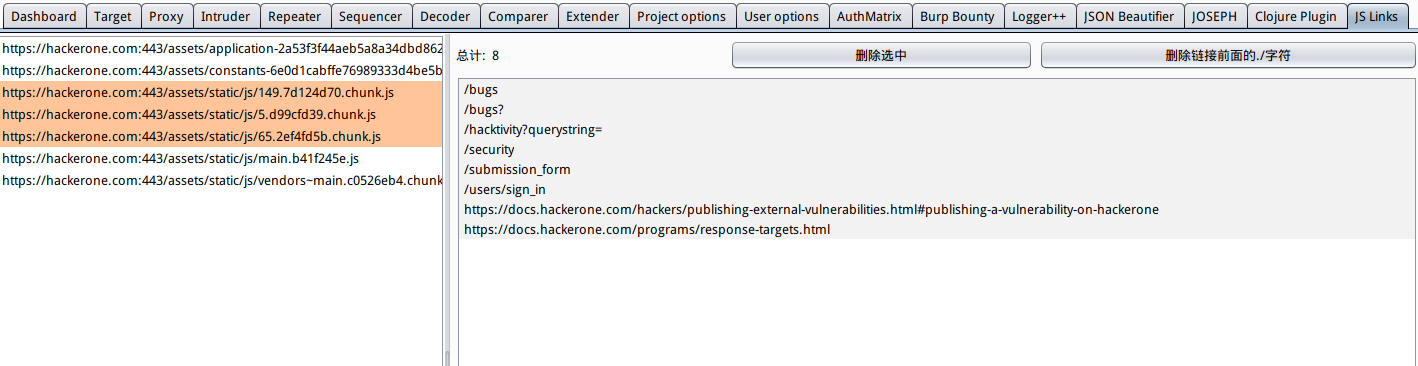Select the /security link entry

(x=938, y=150)
